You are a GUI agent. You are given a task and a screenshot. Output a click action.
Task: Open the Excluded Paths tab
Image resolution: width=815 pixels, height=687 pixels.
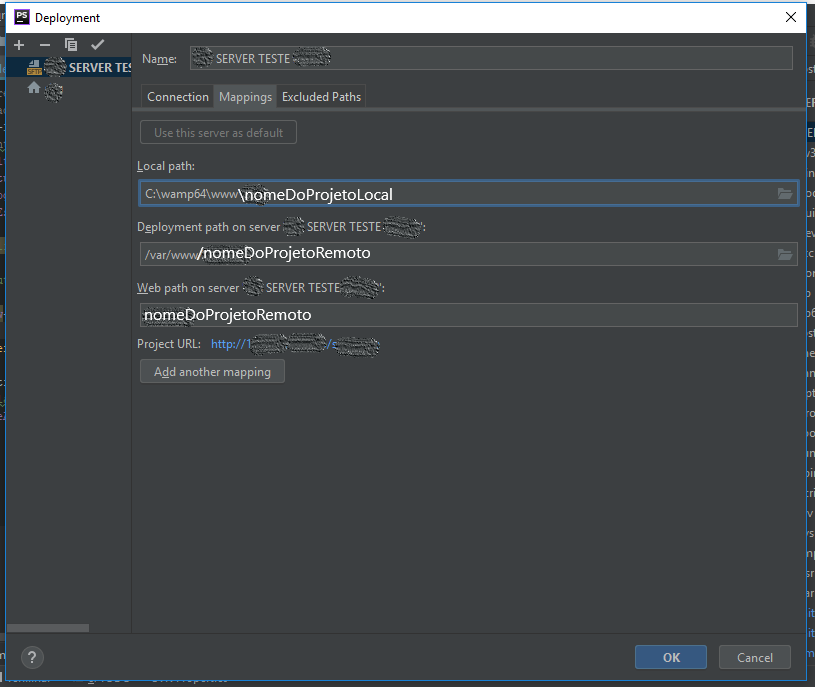click(321, 96)
